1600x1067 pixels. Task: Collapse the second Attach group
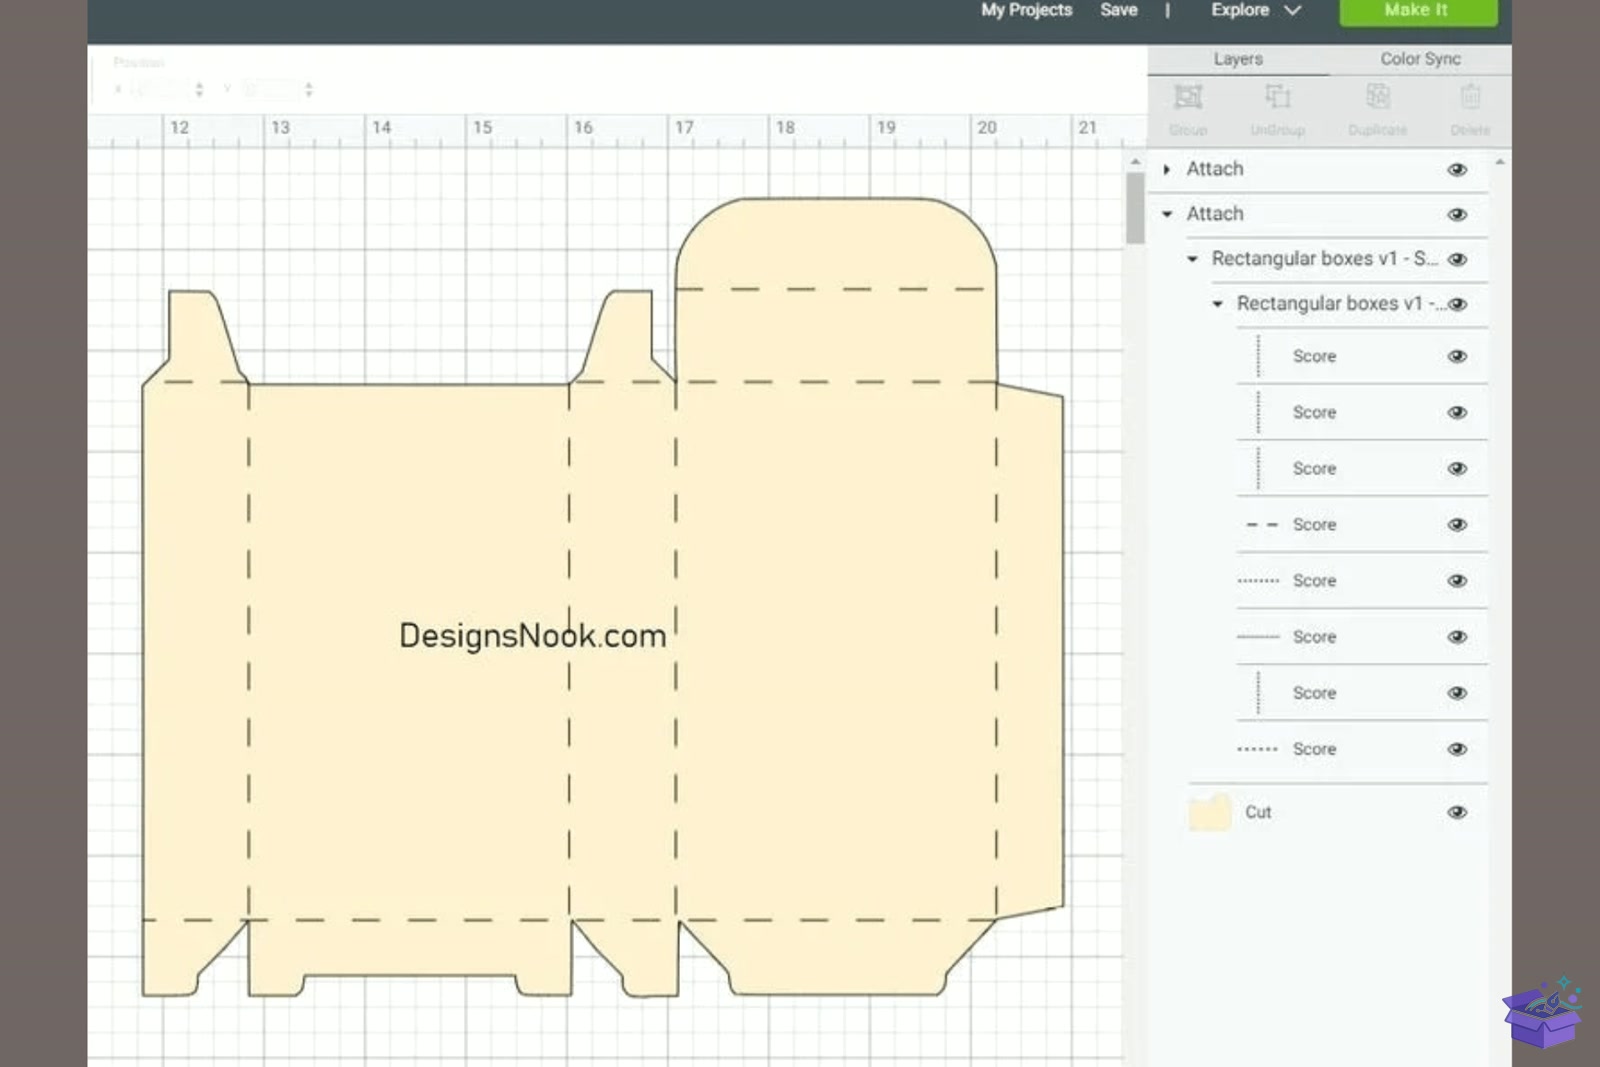point(1167,214)
